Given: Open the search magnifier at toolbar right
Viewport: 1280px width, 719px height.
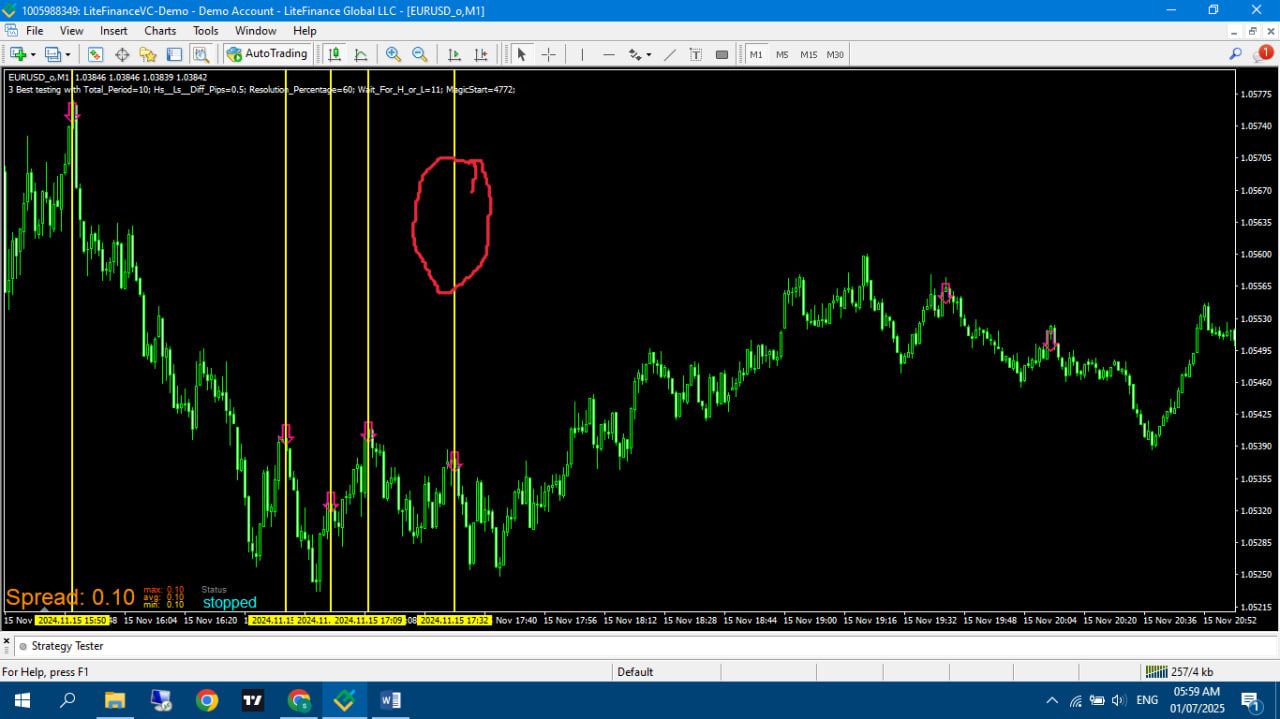Looking at the screenshot, I should 1236,54.
